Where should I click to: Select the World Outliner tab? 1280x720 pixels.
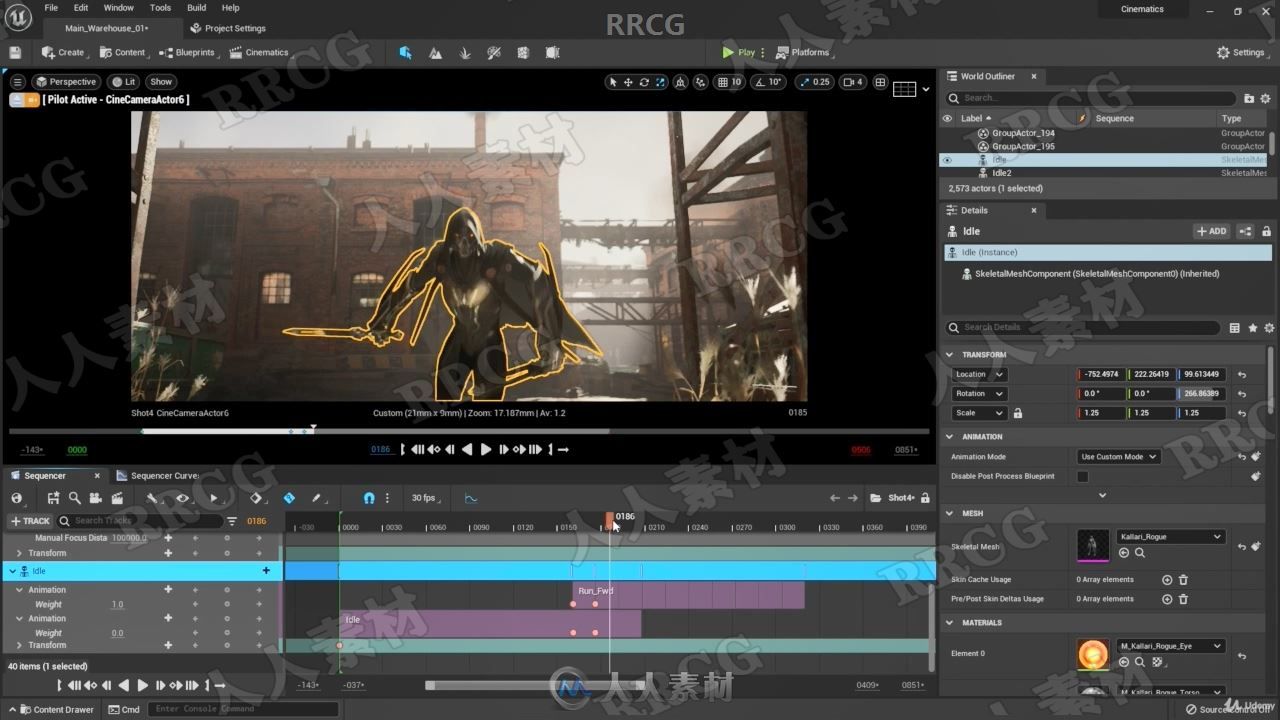coord(988,76)
